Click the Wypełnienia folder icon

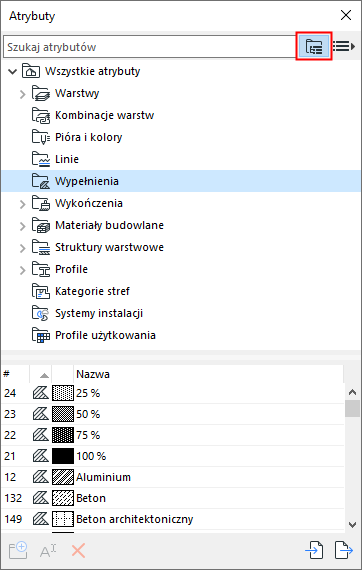coord(41,181)
